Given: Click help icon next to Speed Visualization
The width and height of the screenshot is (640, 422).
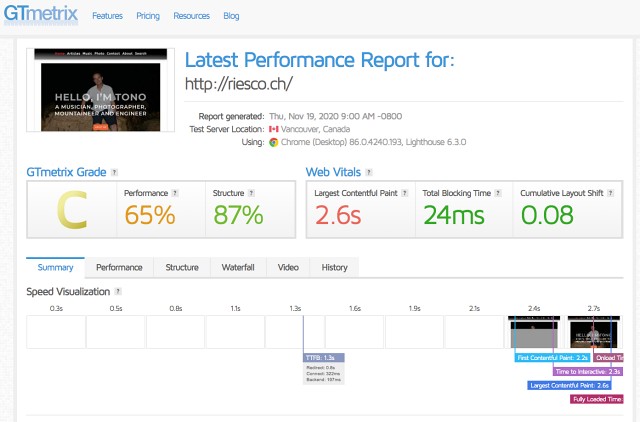Looking at the screenshot, I should (x=117, y=291).
